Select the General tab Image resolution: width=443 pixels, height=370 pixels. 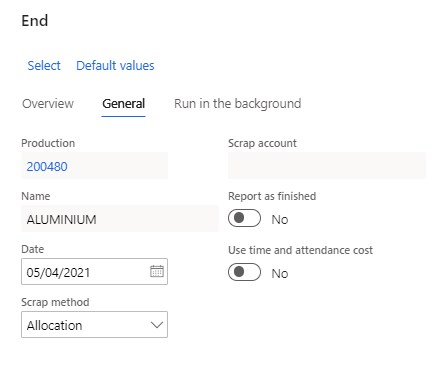click(x=124, y=104)
